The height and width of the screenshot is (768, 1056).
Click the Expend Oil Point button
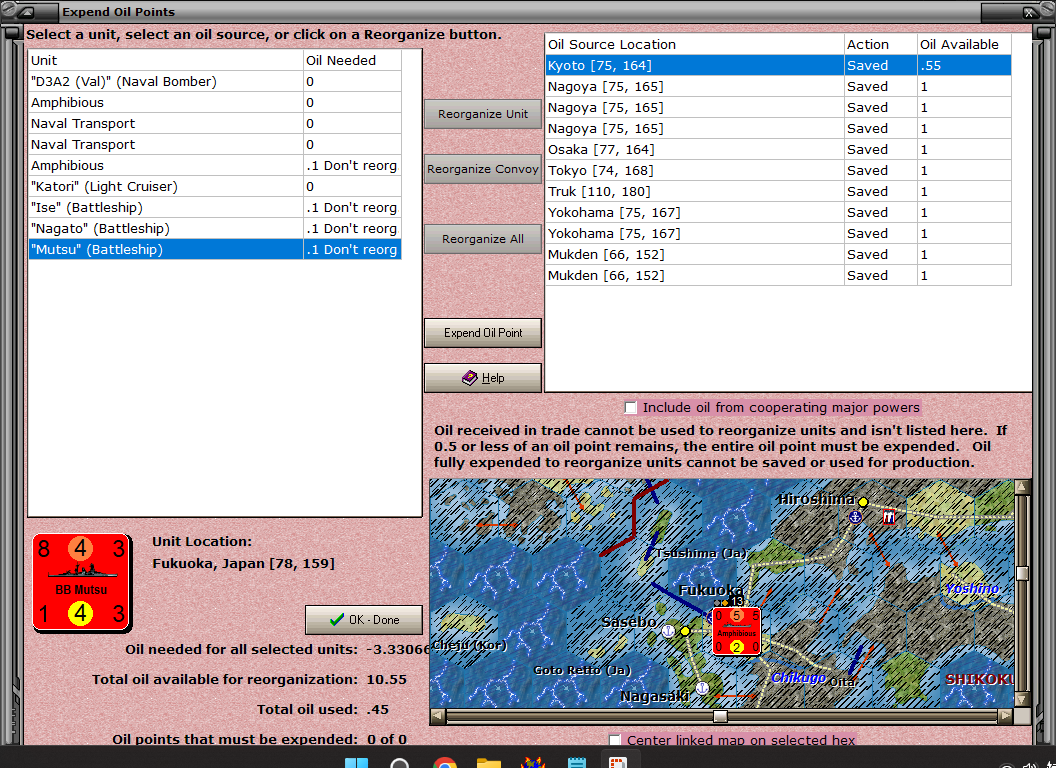pyautogui.click(x=483, y=333)
